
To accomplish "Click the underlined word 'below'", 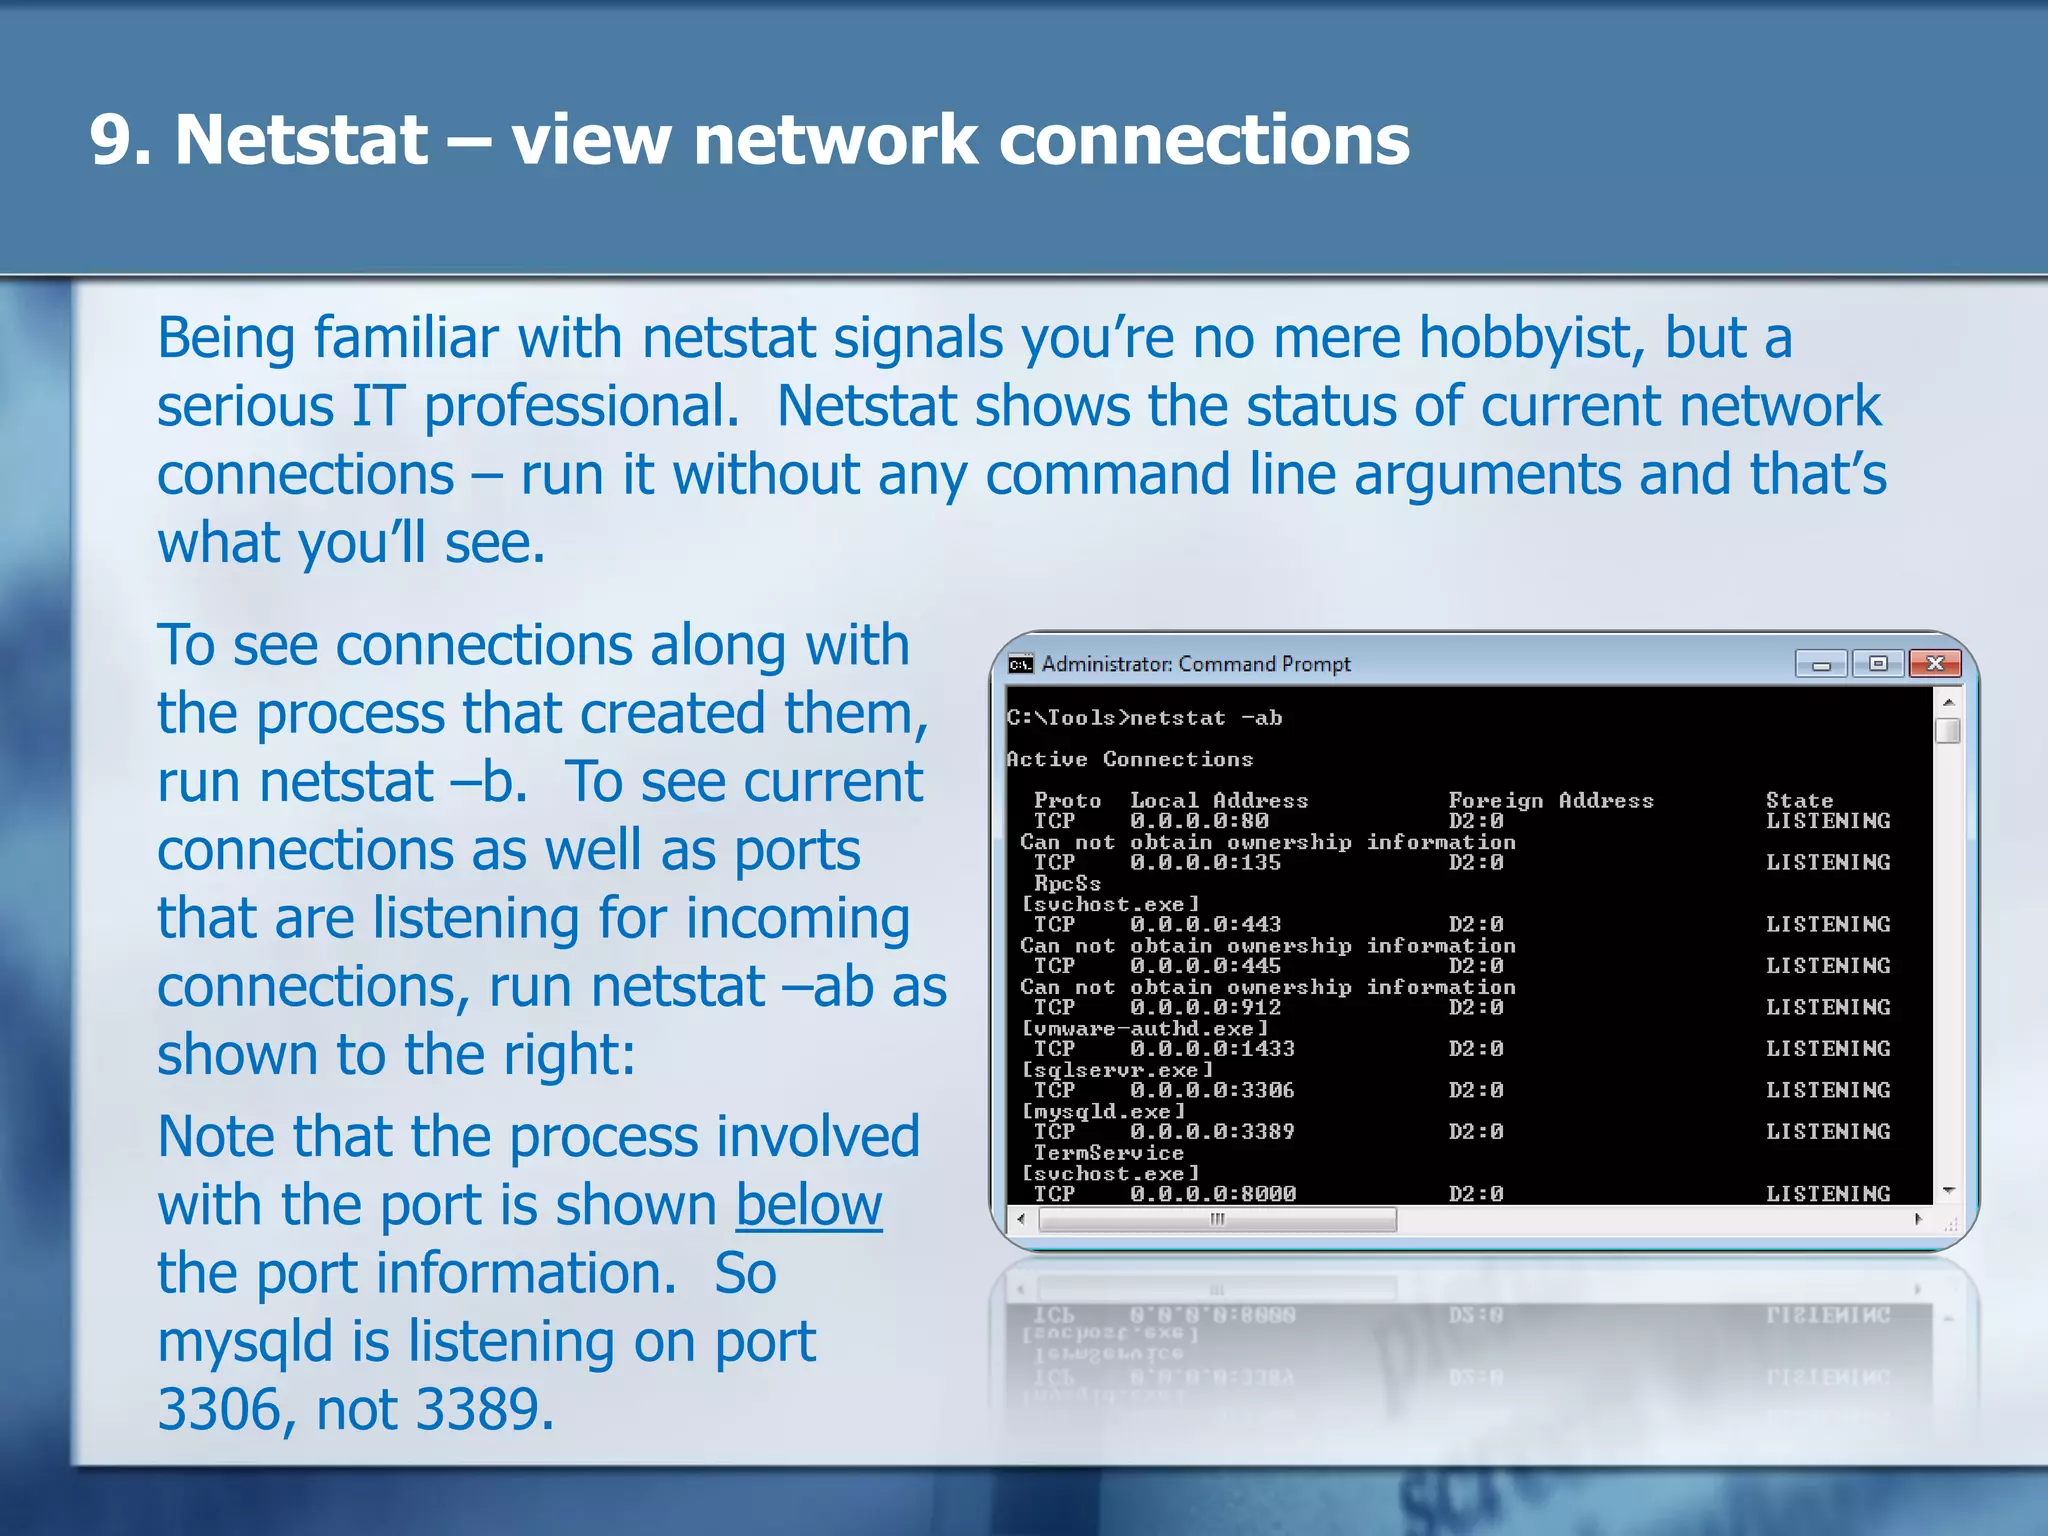I will (809, 1205).
